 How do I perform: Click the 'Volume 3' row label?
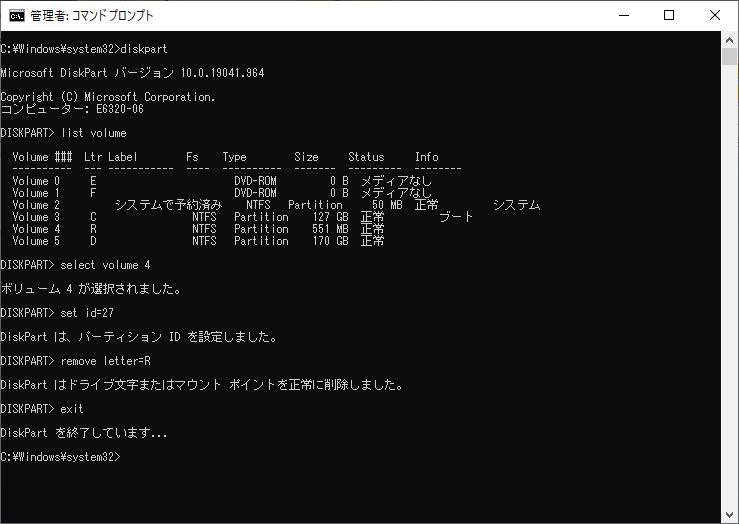pos(36,217)
